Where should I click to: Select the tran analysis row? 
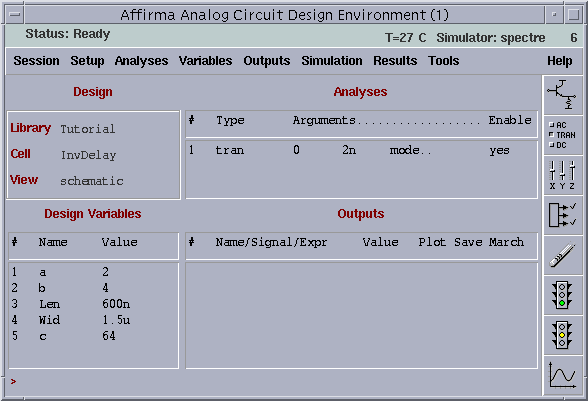pyautogui.click(x=362, y=150)
